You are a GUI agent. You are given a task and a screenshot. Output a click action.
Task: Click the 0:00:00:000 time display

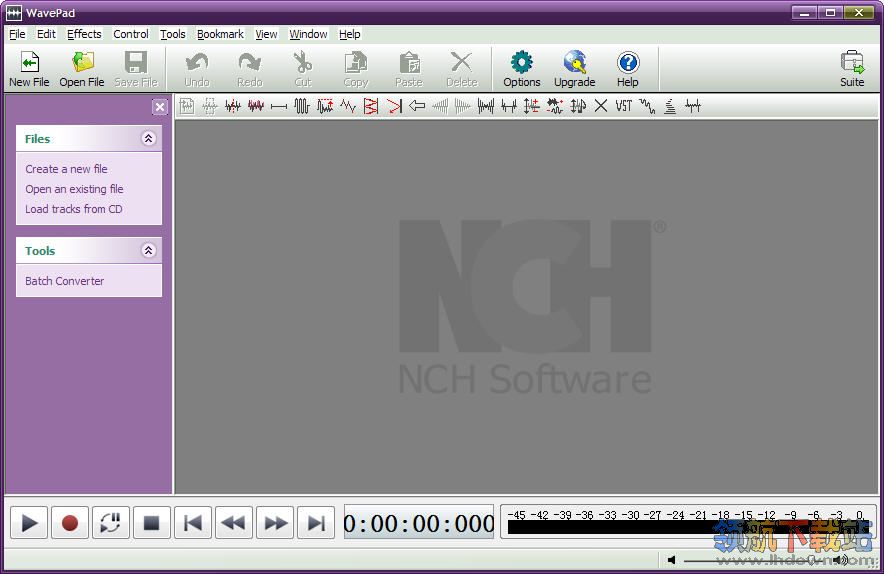pyautogui.click(x=419, y=523)
